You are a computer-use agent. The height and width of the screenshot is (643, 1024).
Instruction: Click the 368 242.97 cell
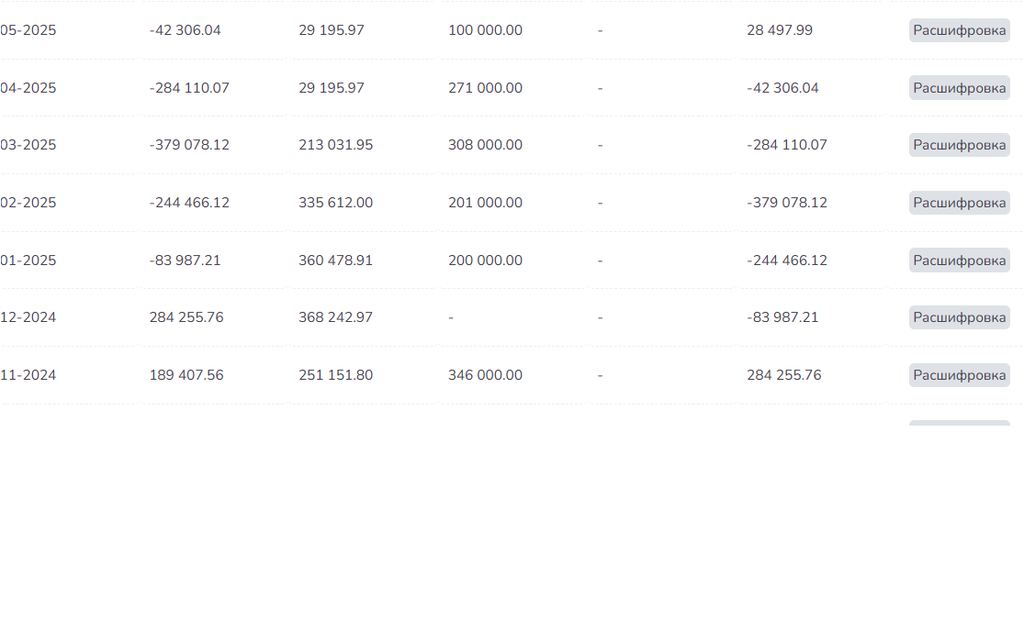pyautogui.click(x=335, y=317)
